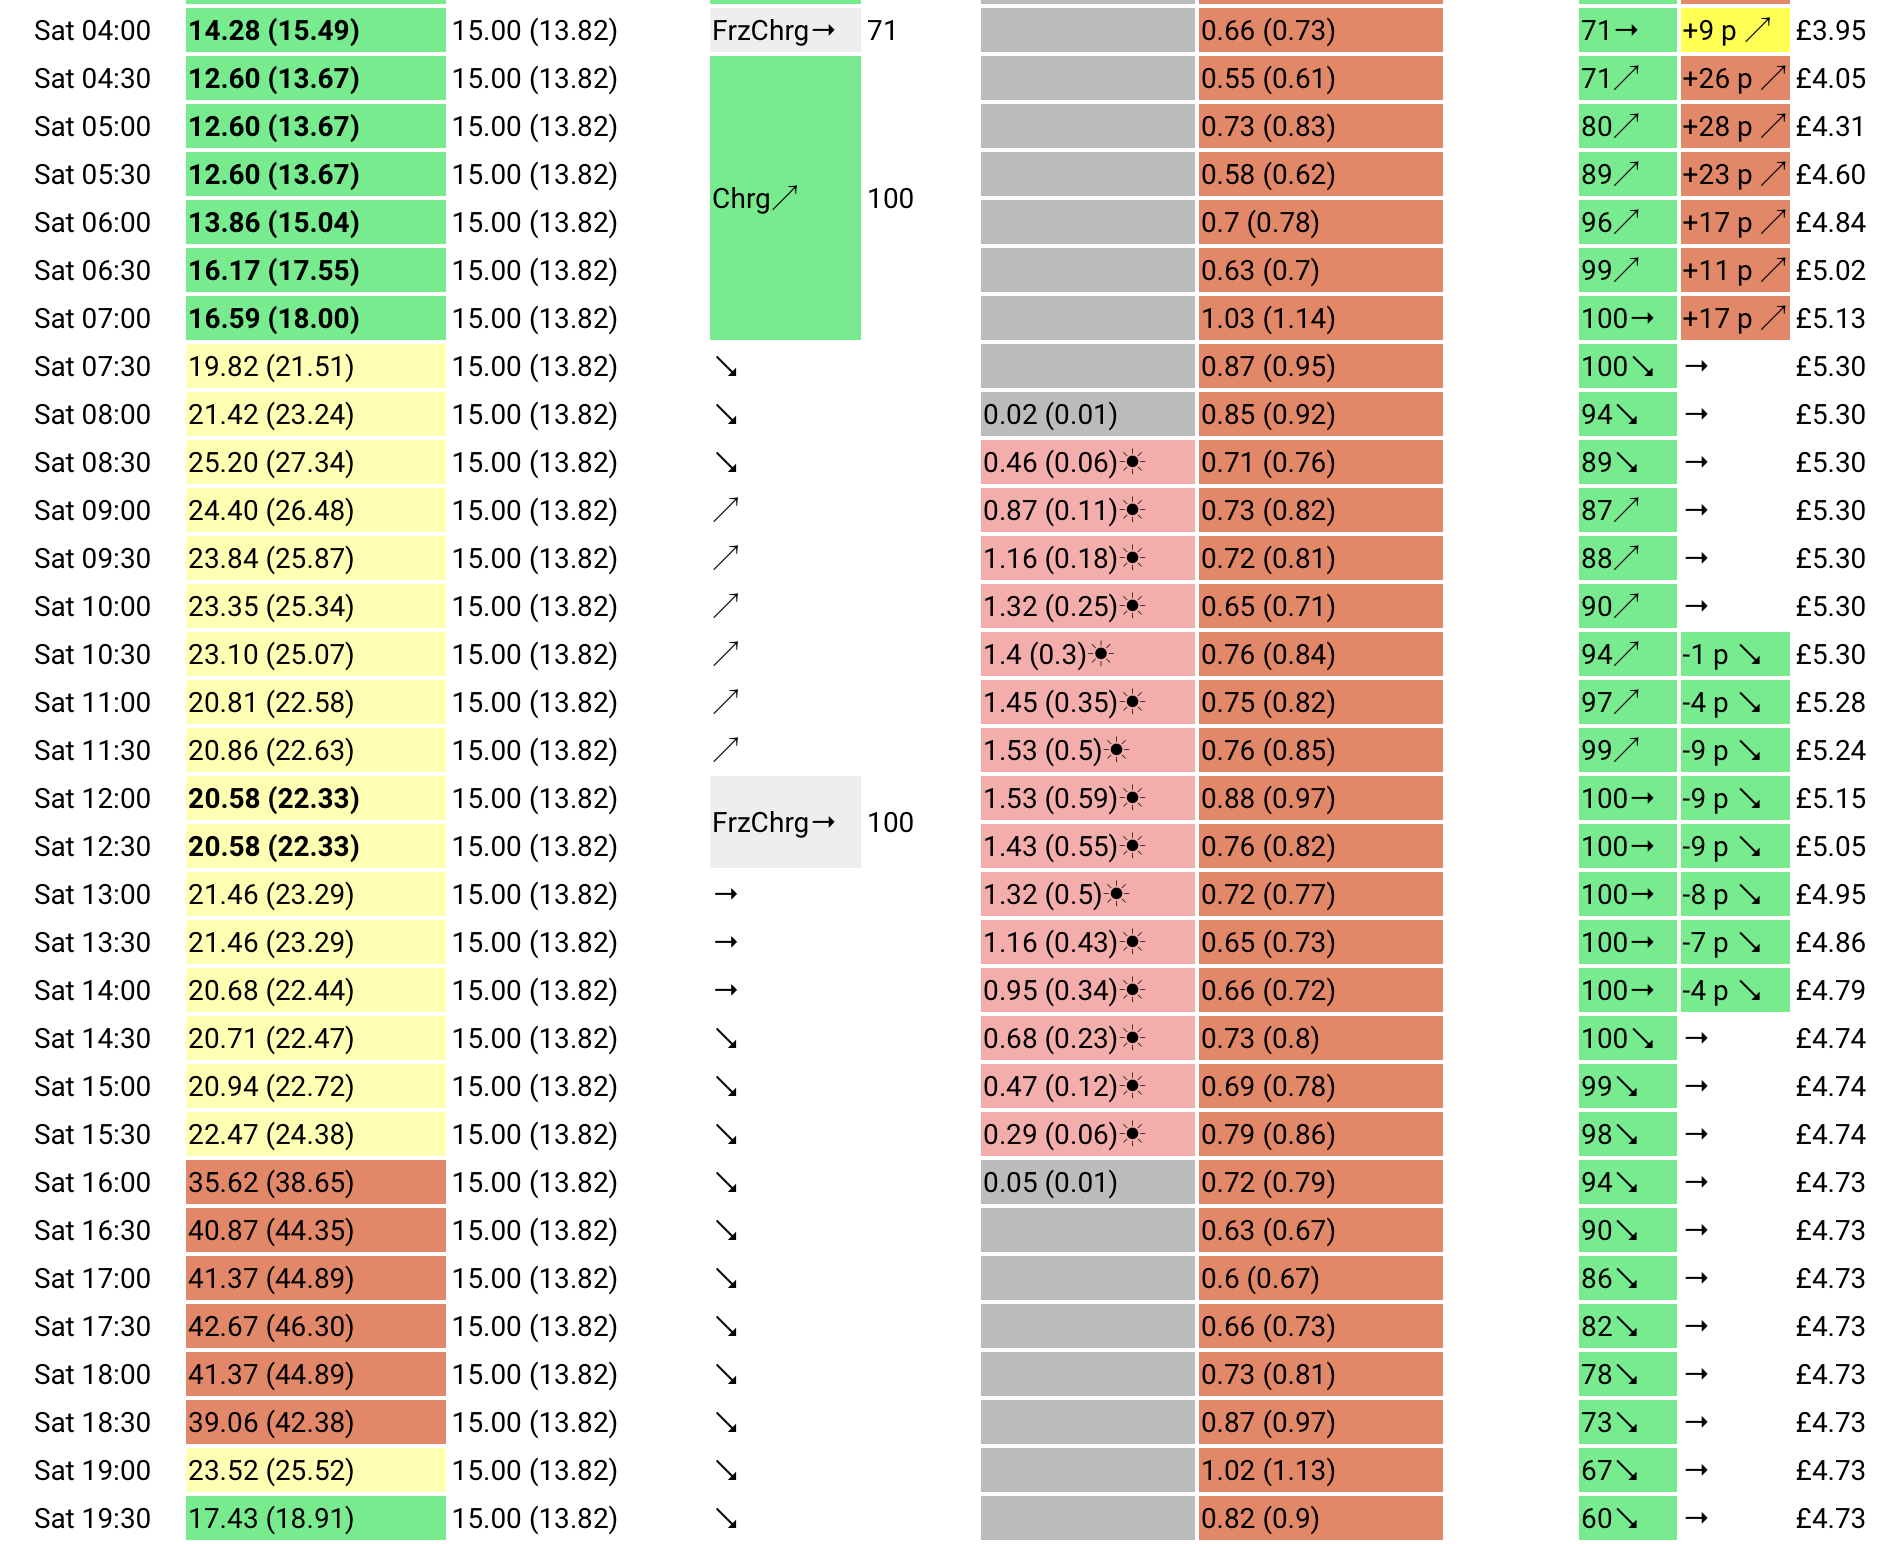
Task: Click the FrzChrg cell at Sat 04:00
Action: (785, 30)
